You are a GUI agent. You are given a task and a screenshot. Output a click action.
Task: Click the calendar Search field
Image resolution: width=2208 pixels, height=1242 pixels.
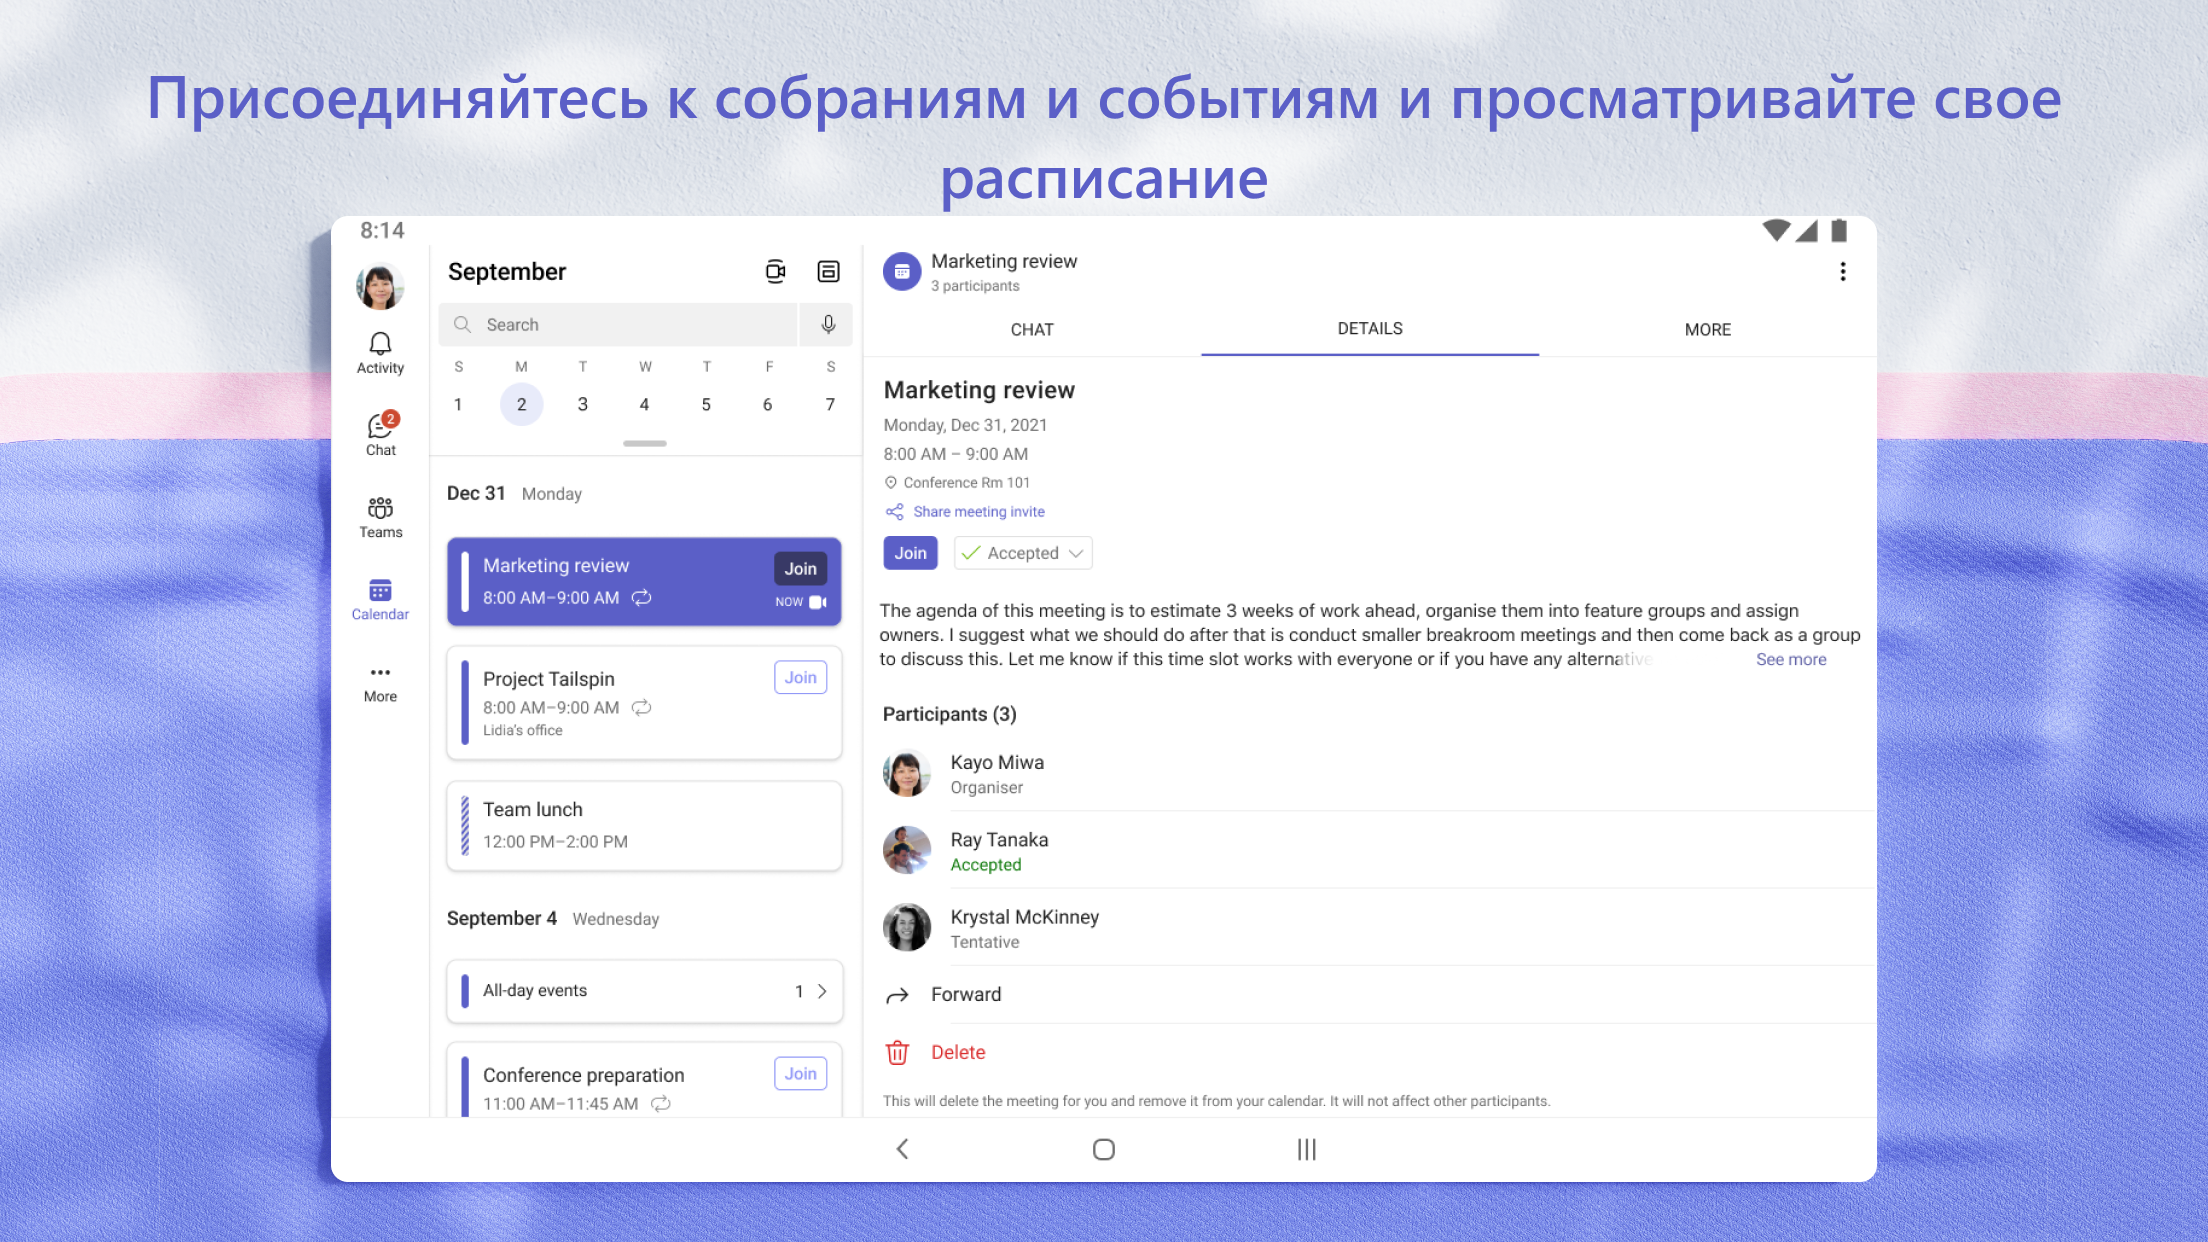618,324
